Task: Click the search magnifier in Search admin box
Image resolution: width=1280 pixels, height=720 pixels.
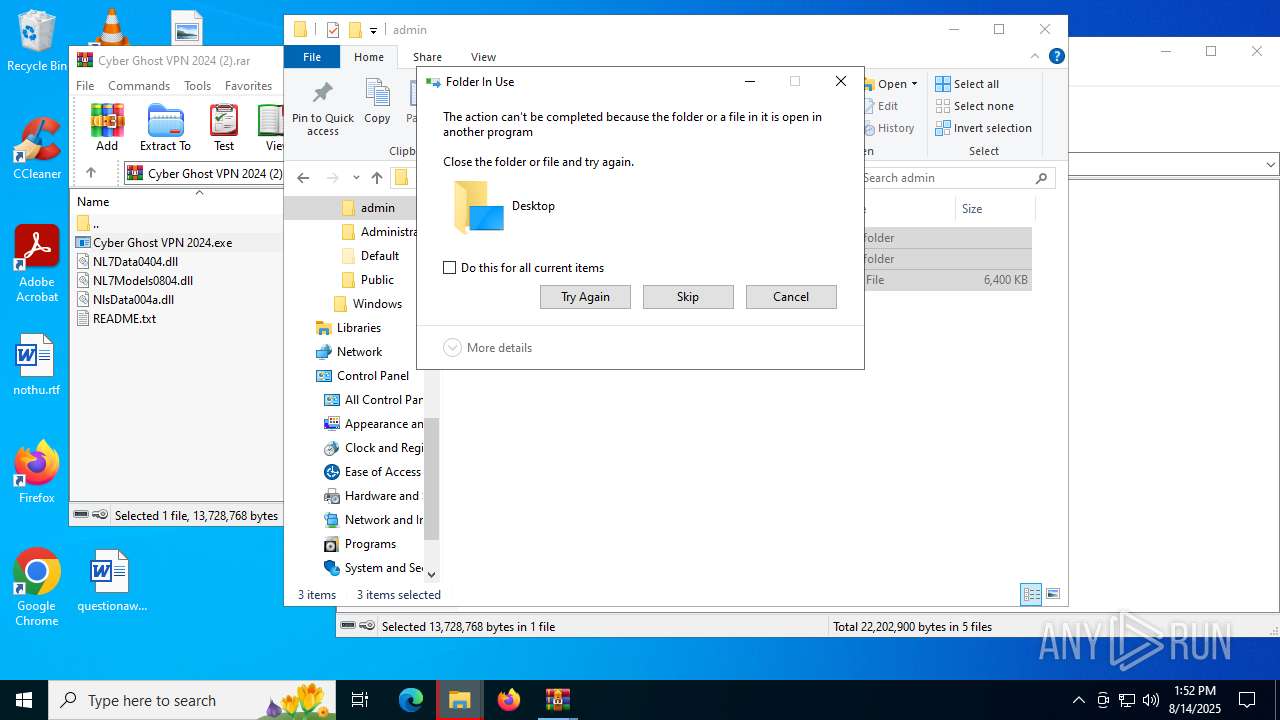Action: pos(1041,178)
